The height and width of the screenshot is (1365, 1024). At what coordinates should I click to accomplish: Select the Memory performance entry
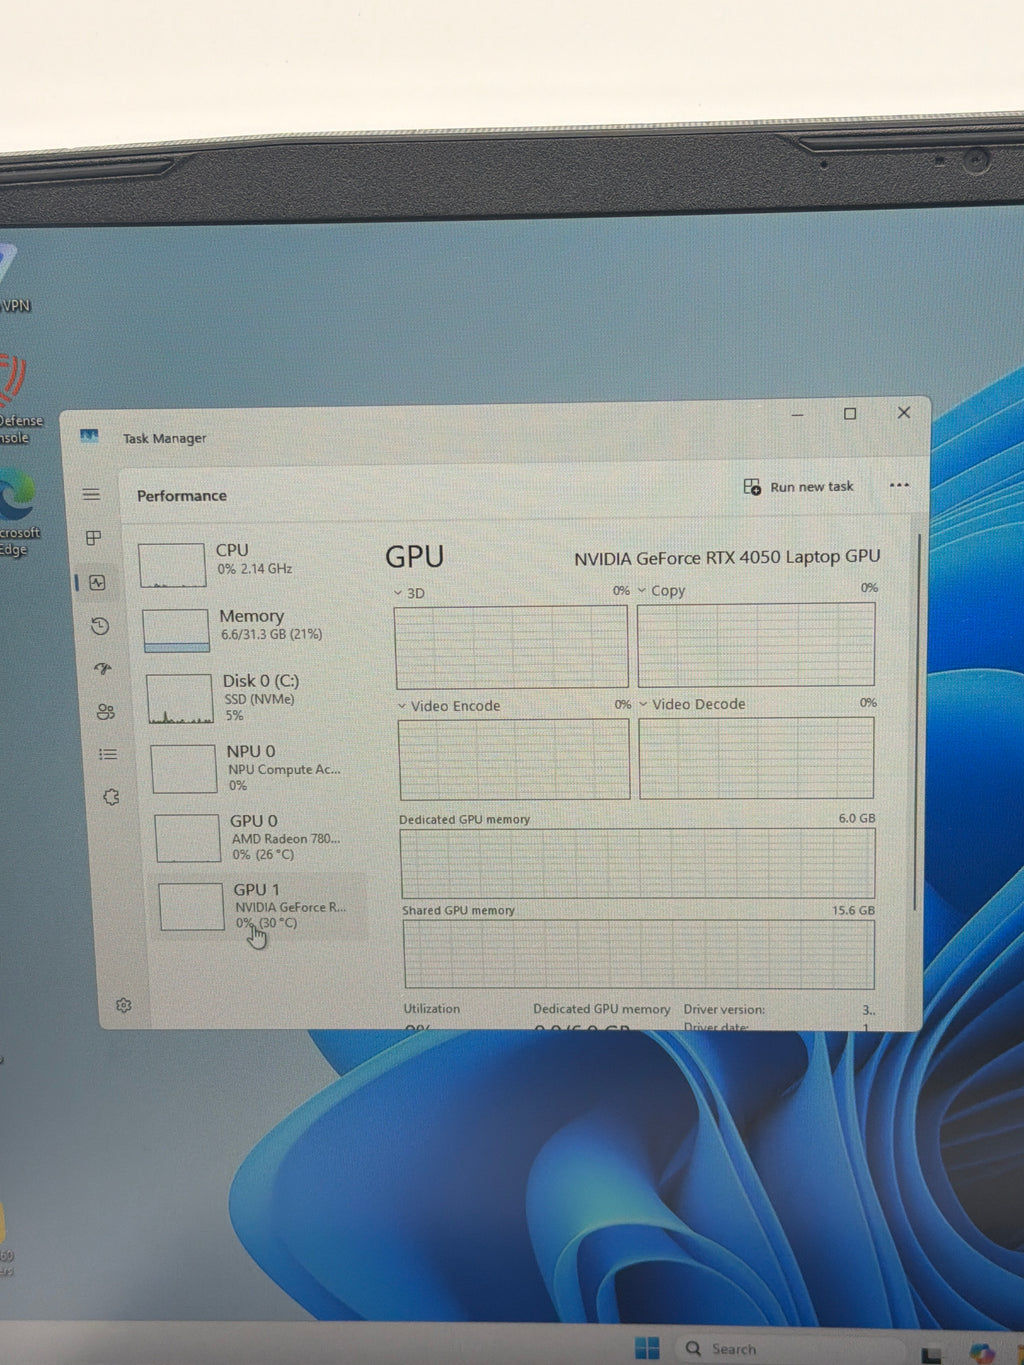point(253,629)
